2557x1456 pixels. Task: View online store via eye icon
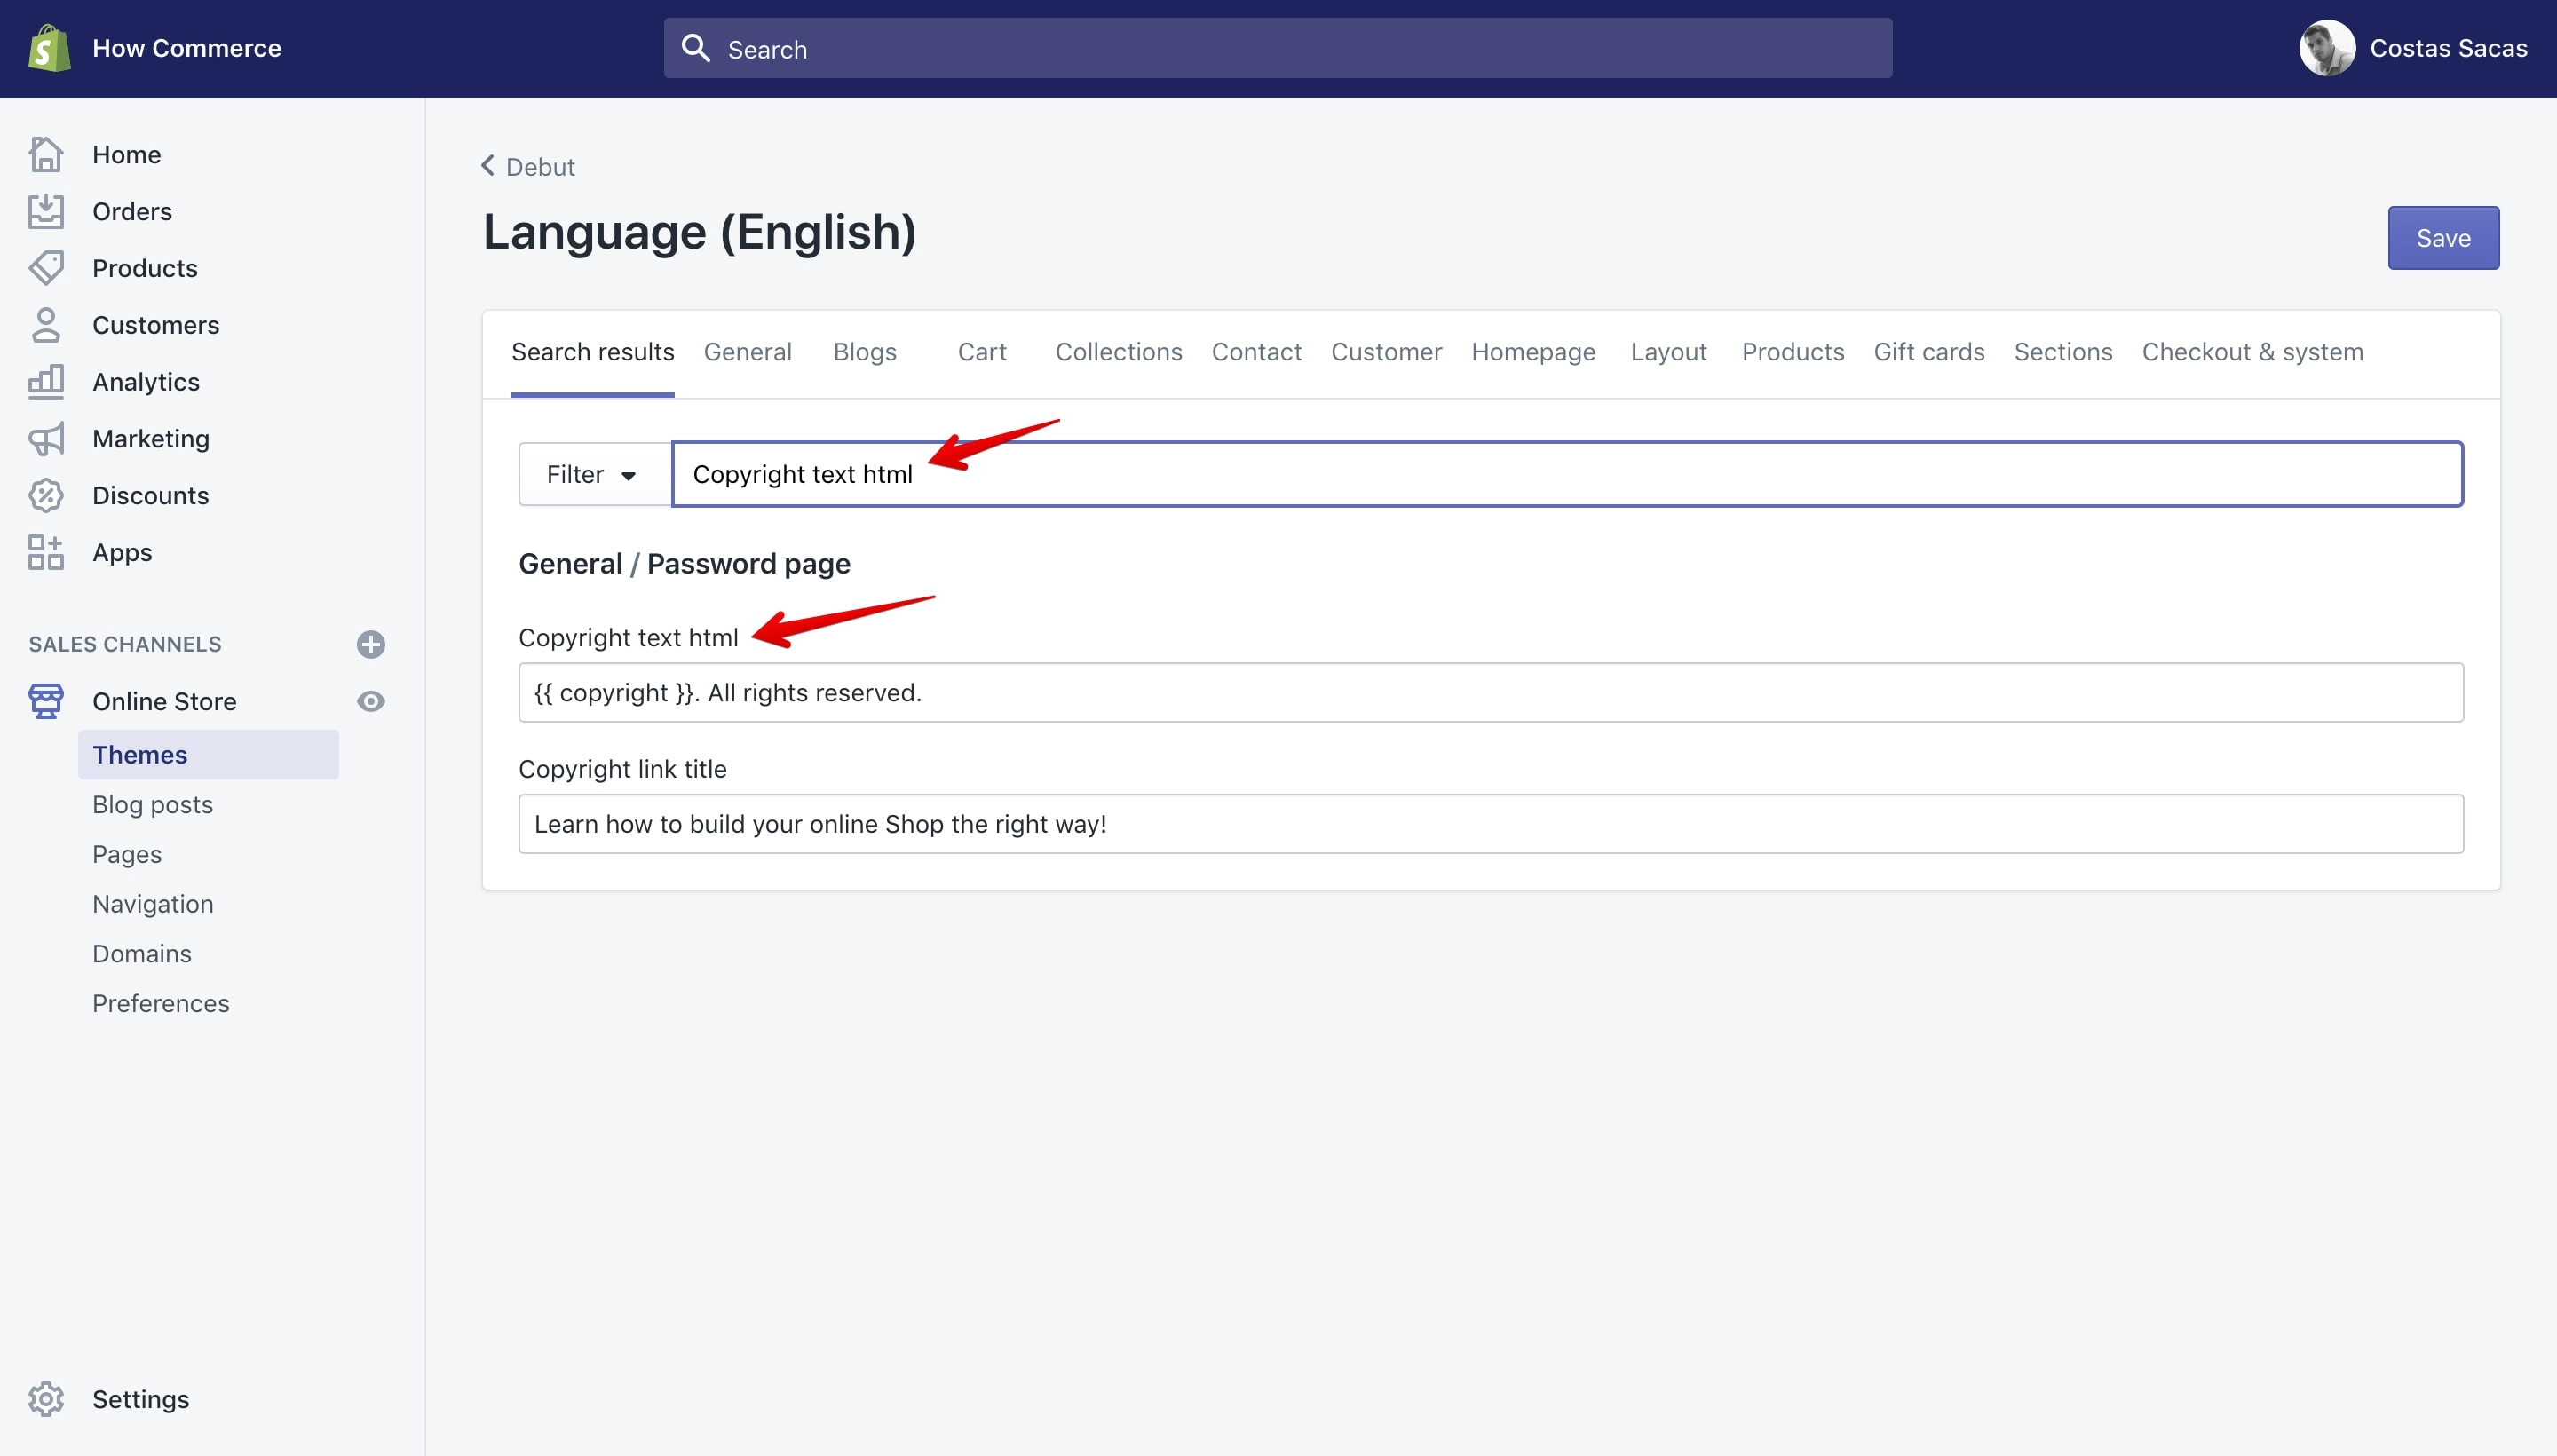click(371, 701)
